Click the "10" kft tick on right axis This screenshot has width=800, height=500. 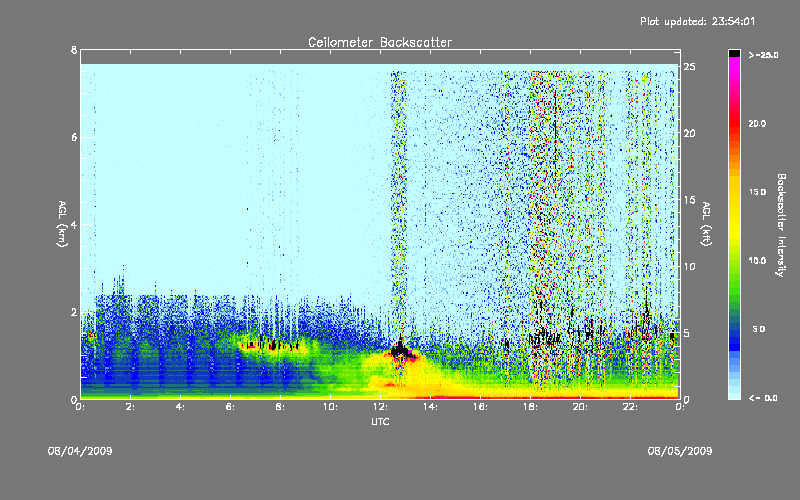(x=690, y=266)
